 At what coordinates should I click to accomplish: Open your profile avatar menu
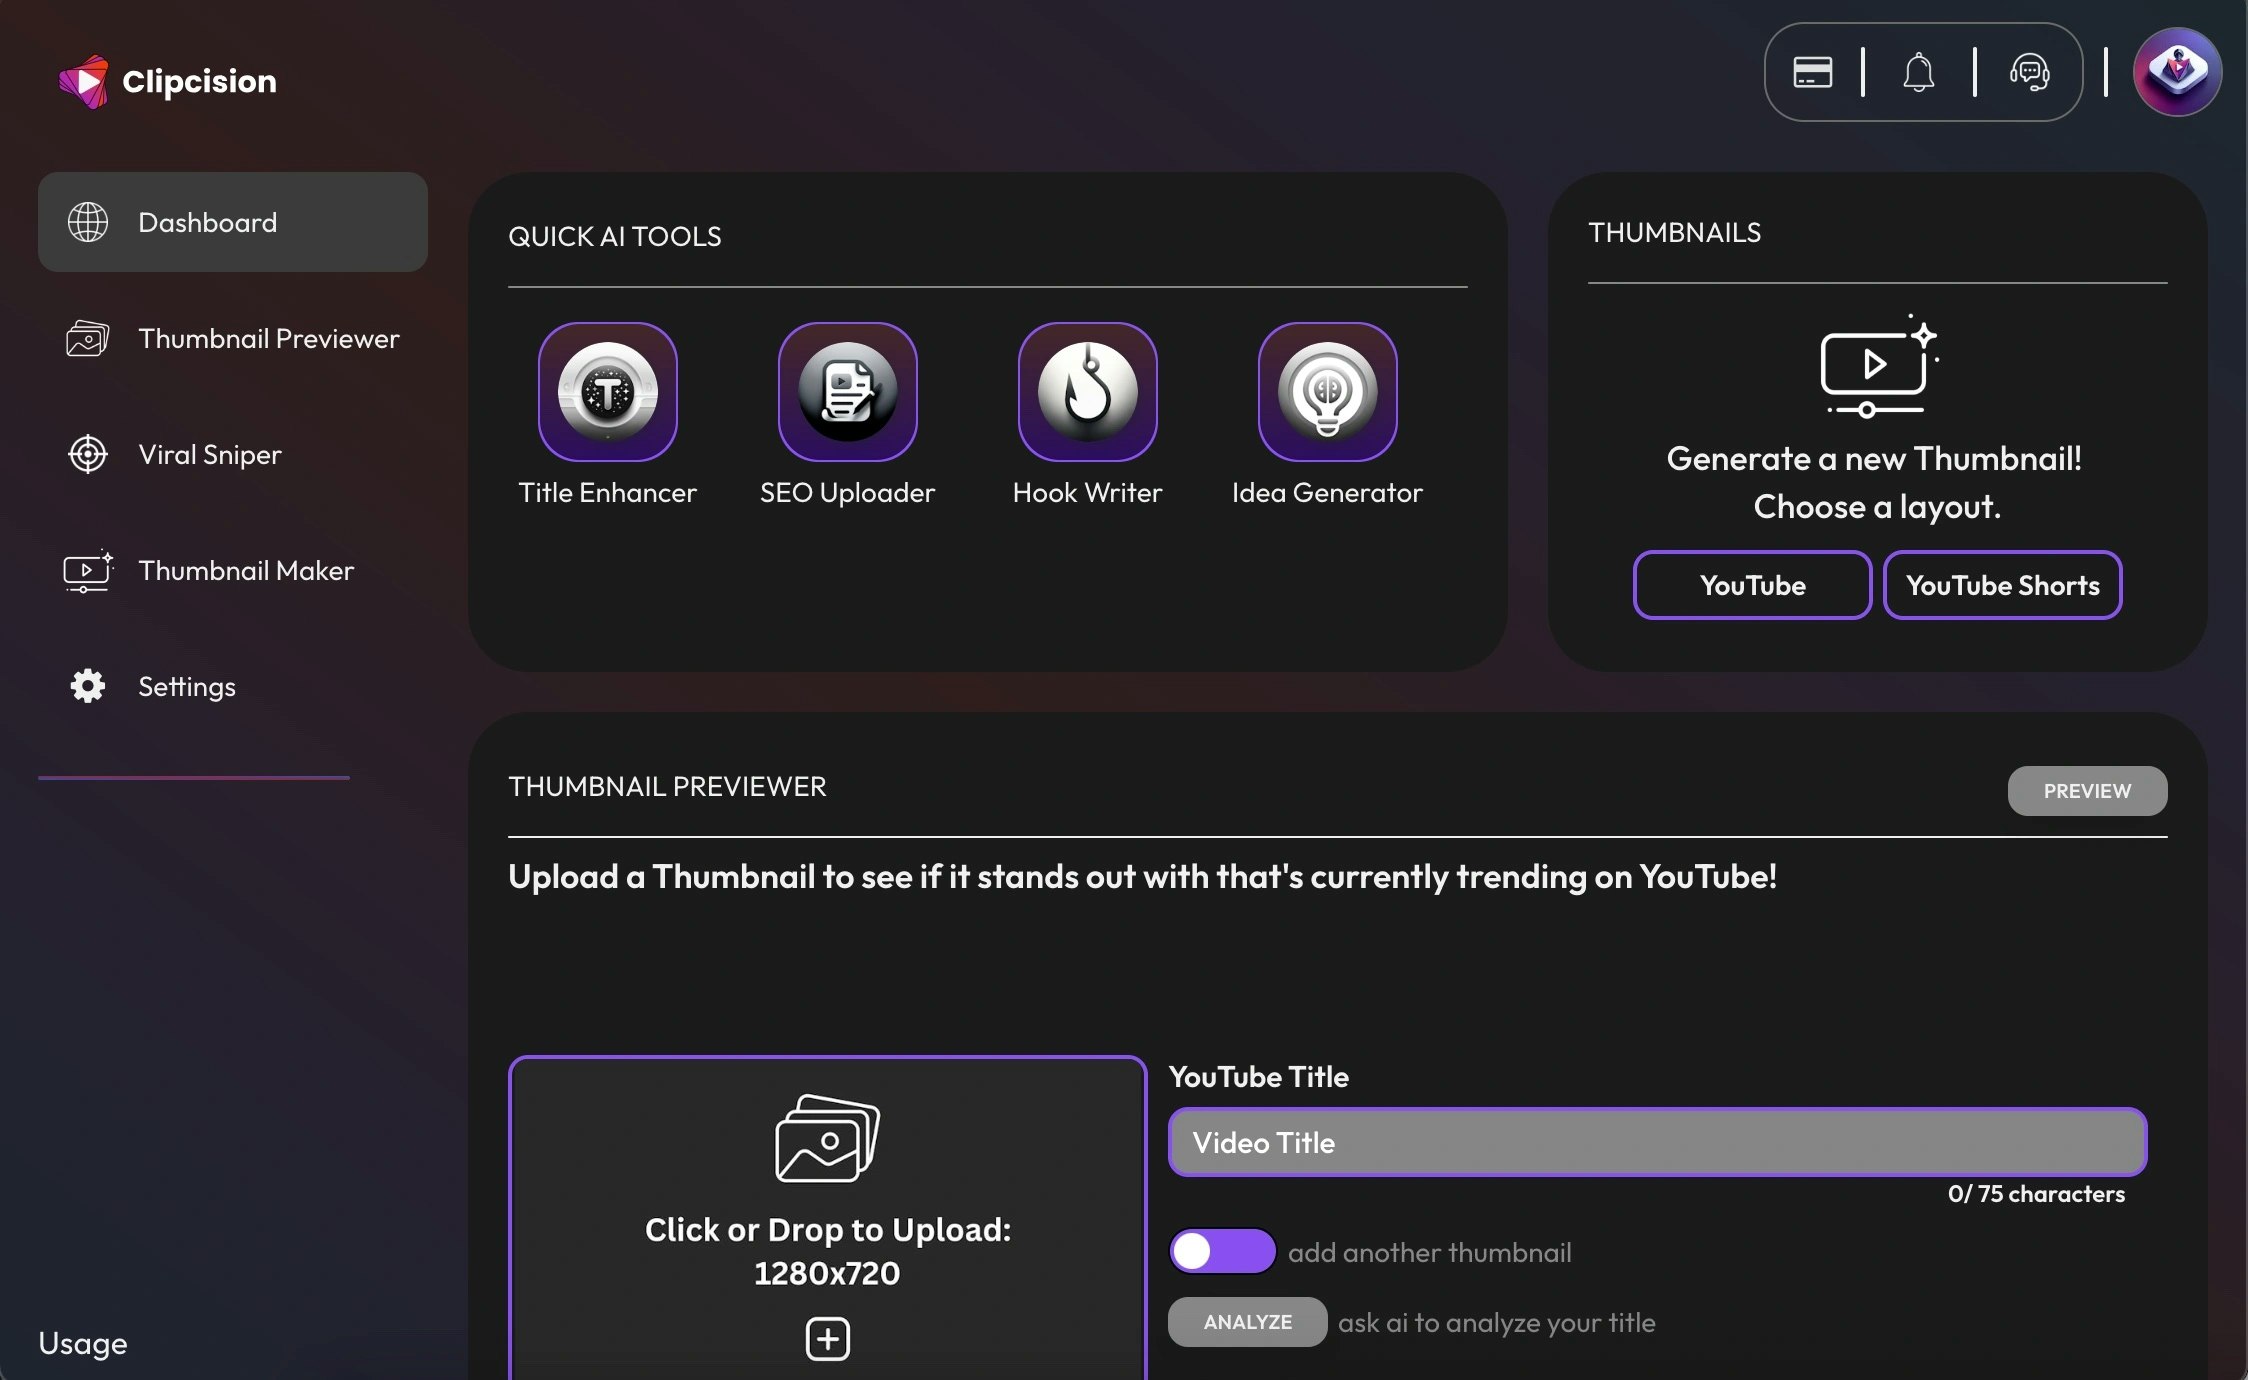(2177, 70)
